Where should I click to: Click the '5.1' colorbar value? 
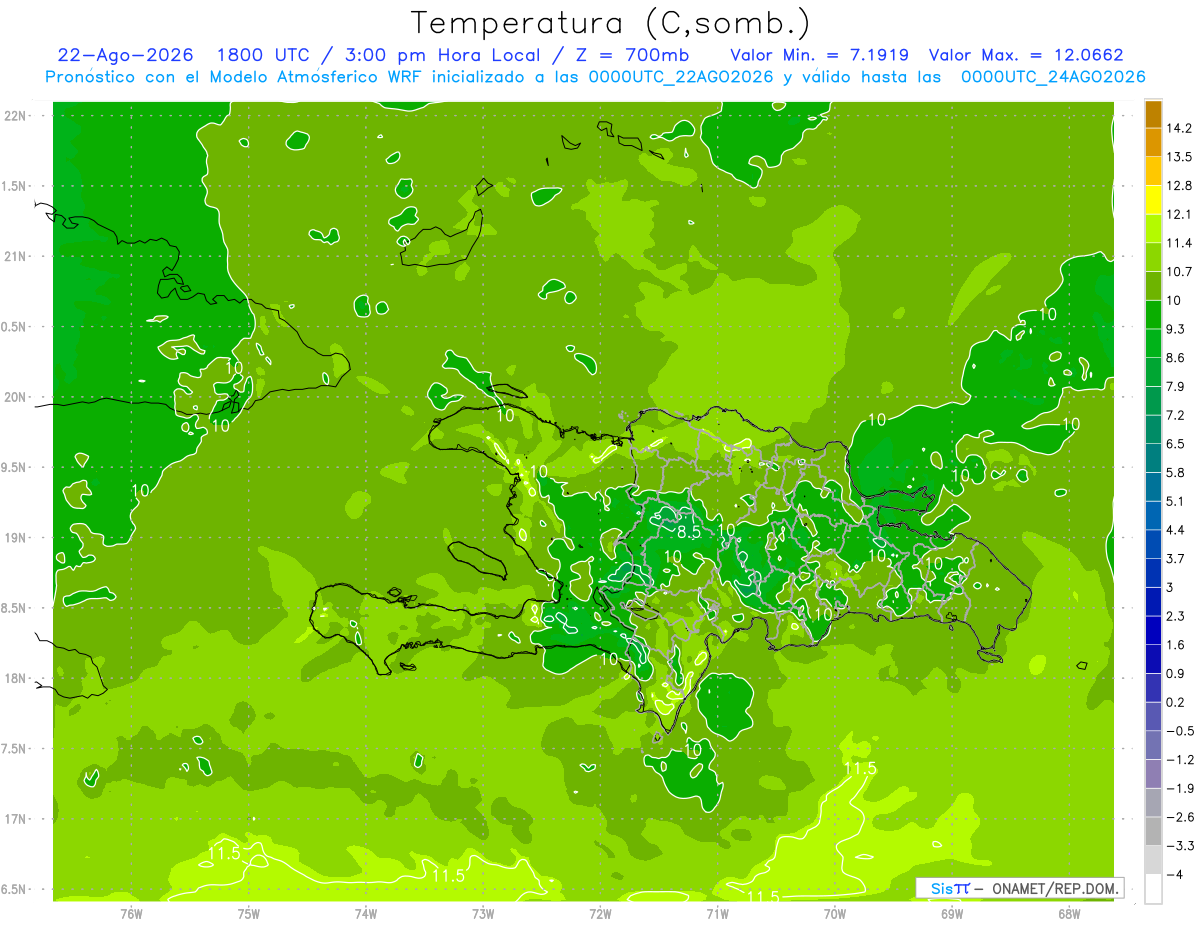1176,500
